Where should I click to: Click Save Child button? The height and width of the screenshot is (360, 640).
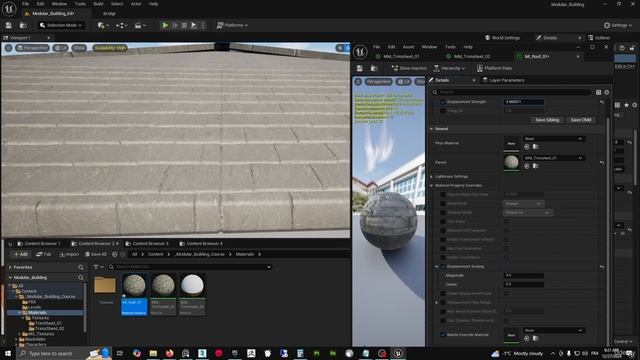581,120
